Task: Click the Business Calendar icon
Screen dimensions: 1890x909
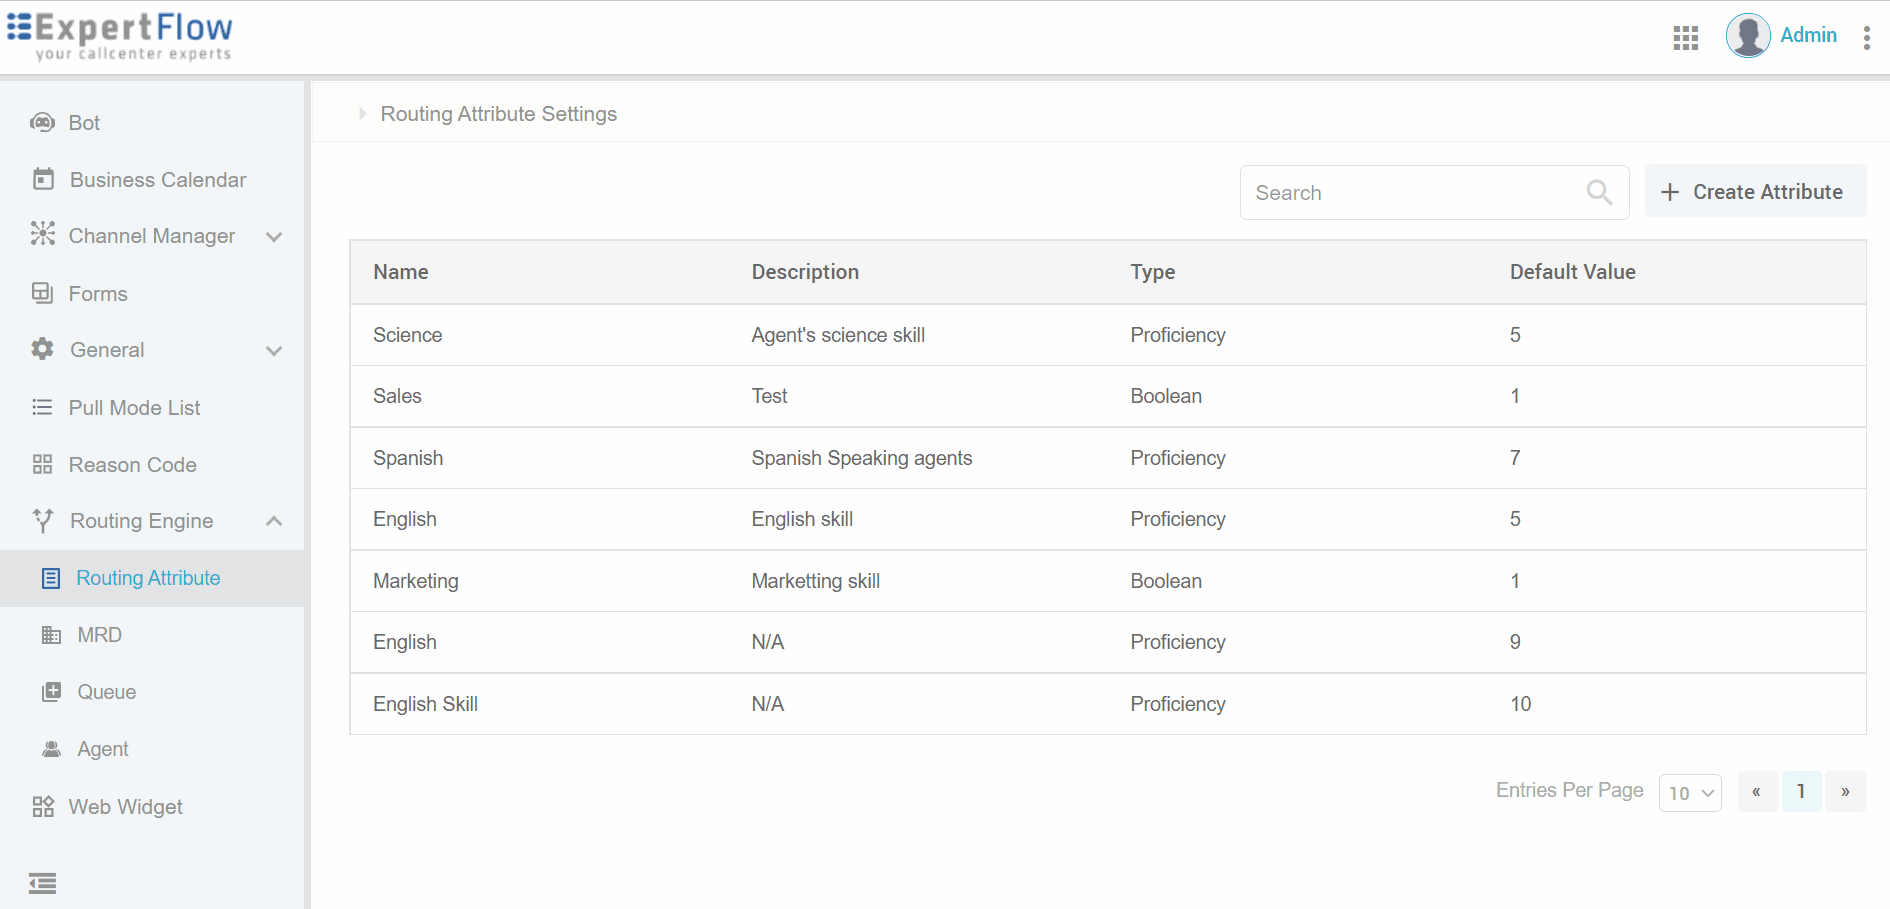Action: pyautogui.click(x=43, y=179)
